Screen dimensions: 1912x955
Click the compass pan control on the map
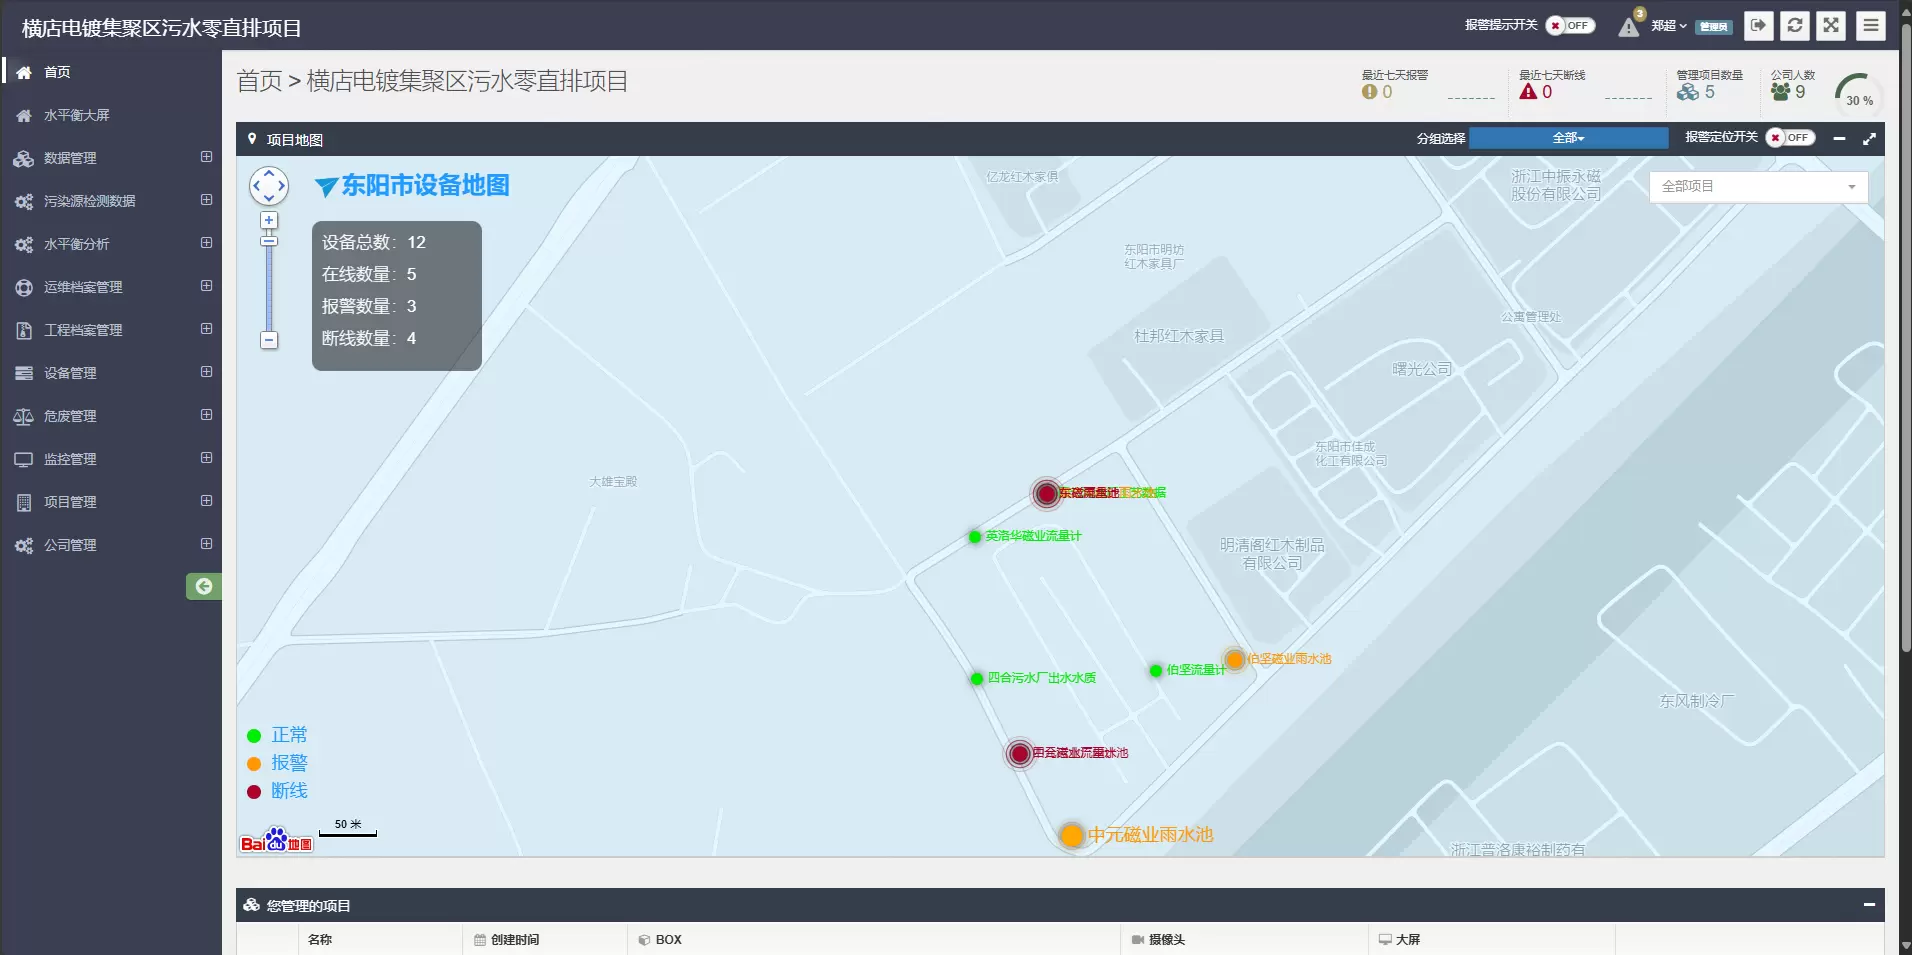[x=267, y=186]
